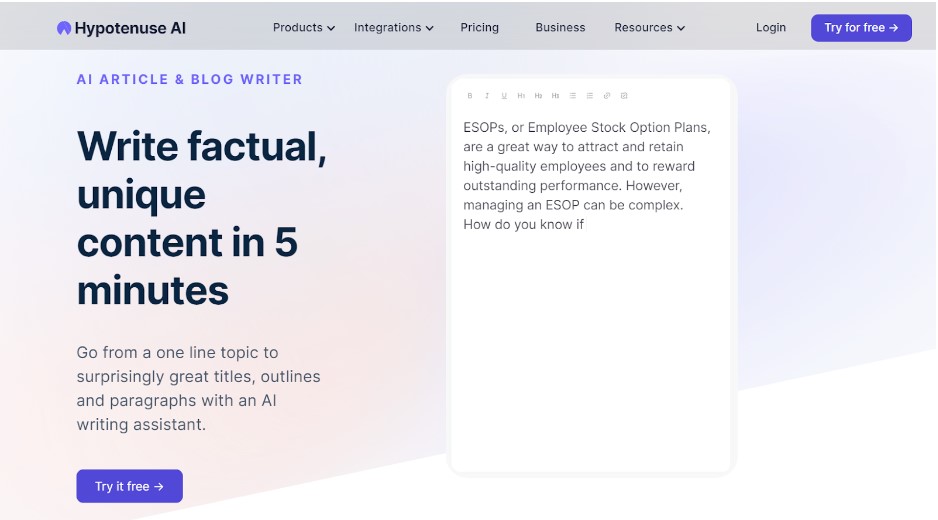Apply underline formatting in the editor
Viewport: 938px width, 520px height.
[504, 96]
